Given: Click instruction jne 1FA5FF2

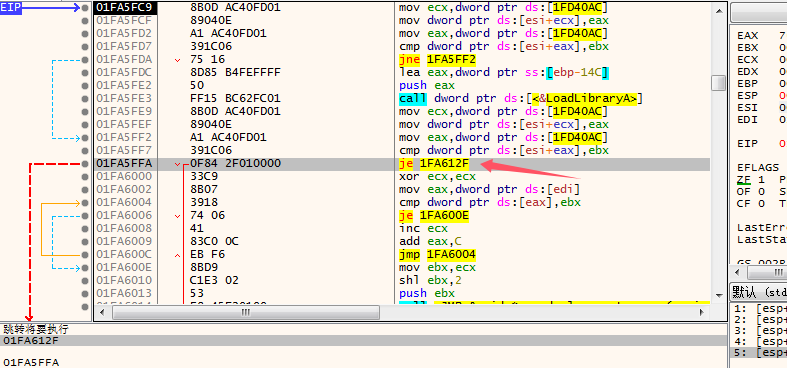Looking at the screenshot, I should pos(437,59).
